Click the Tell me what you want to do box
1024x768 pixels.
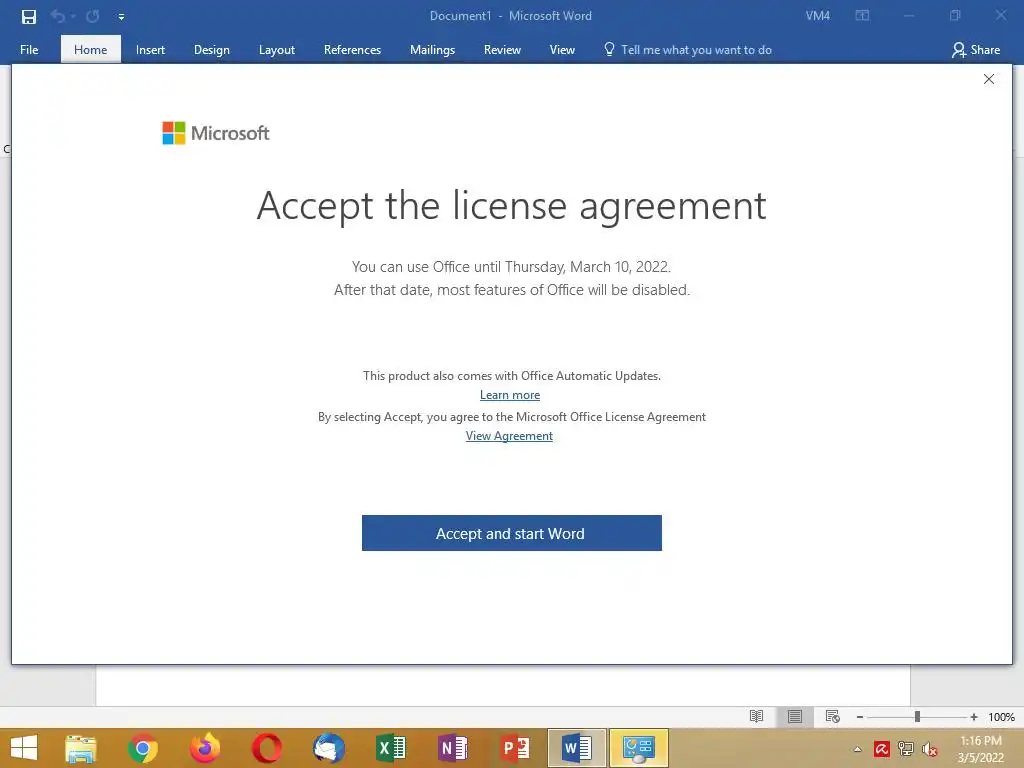coord(688,50)
